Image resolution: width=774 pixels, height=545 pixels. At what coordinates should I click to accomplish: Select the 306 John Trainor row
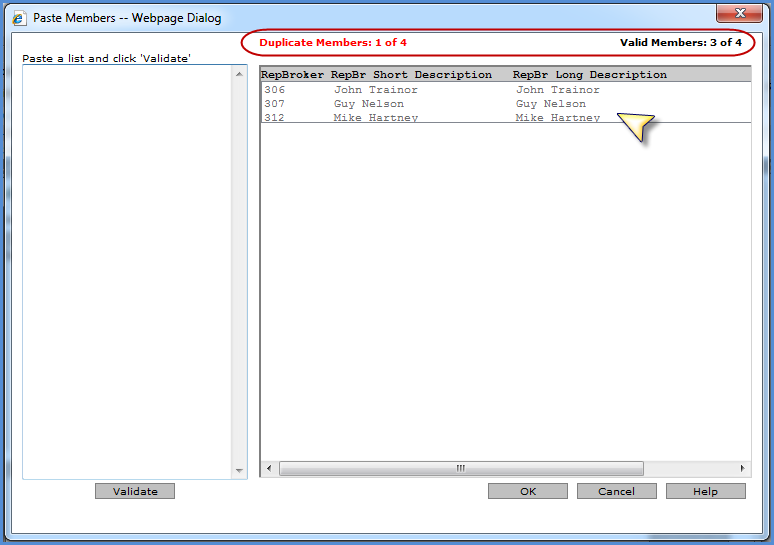point(506,90)
